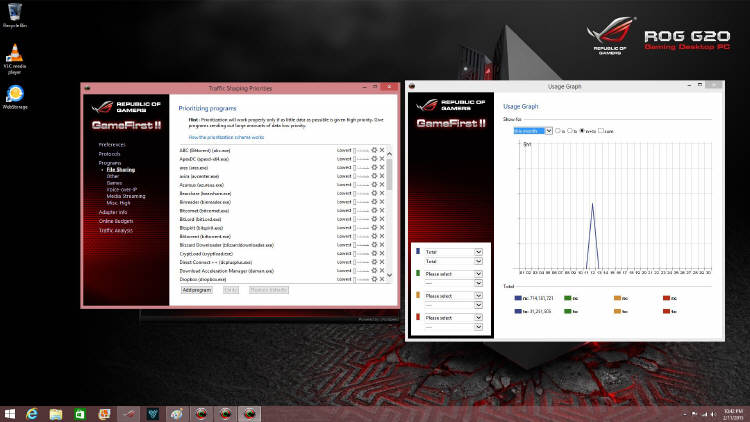Open the dash dropdown below green marker's selector
The image size is (750, 422).
pos(453,283)
